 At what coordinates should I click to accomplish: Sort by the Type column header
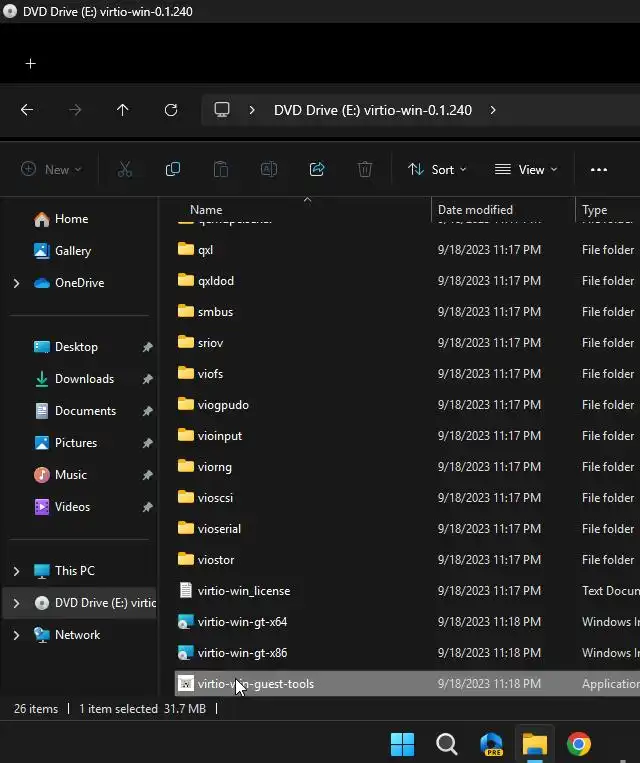coord(594,210)
